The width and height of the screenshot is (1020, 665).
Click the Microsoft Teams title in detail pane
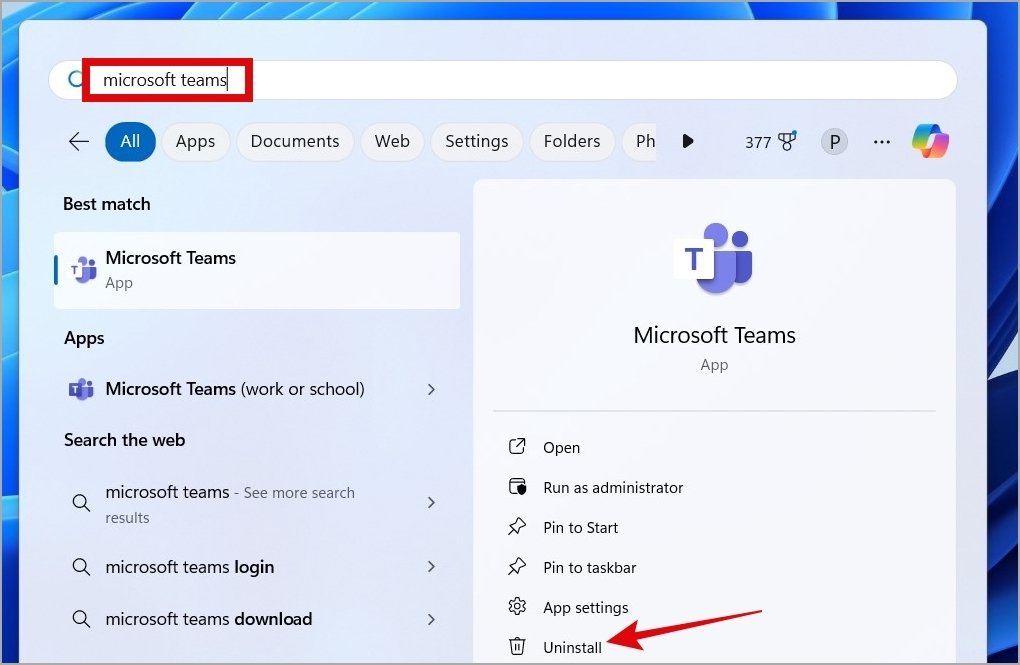click(714, 335)
